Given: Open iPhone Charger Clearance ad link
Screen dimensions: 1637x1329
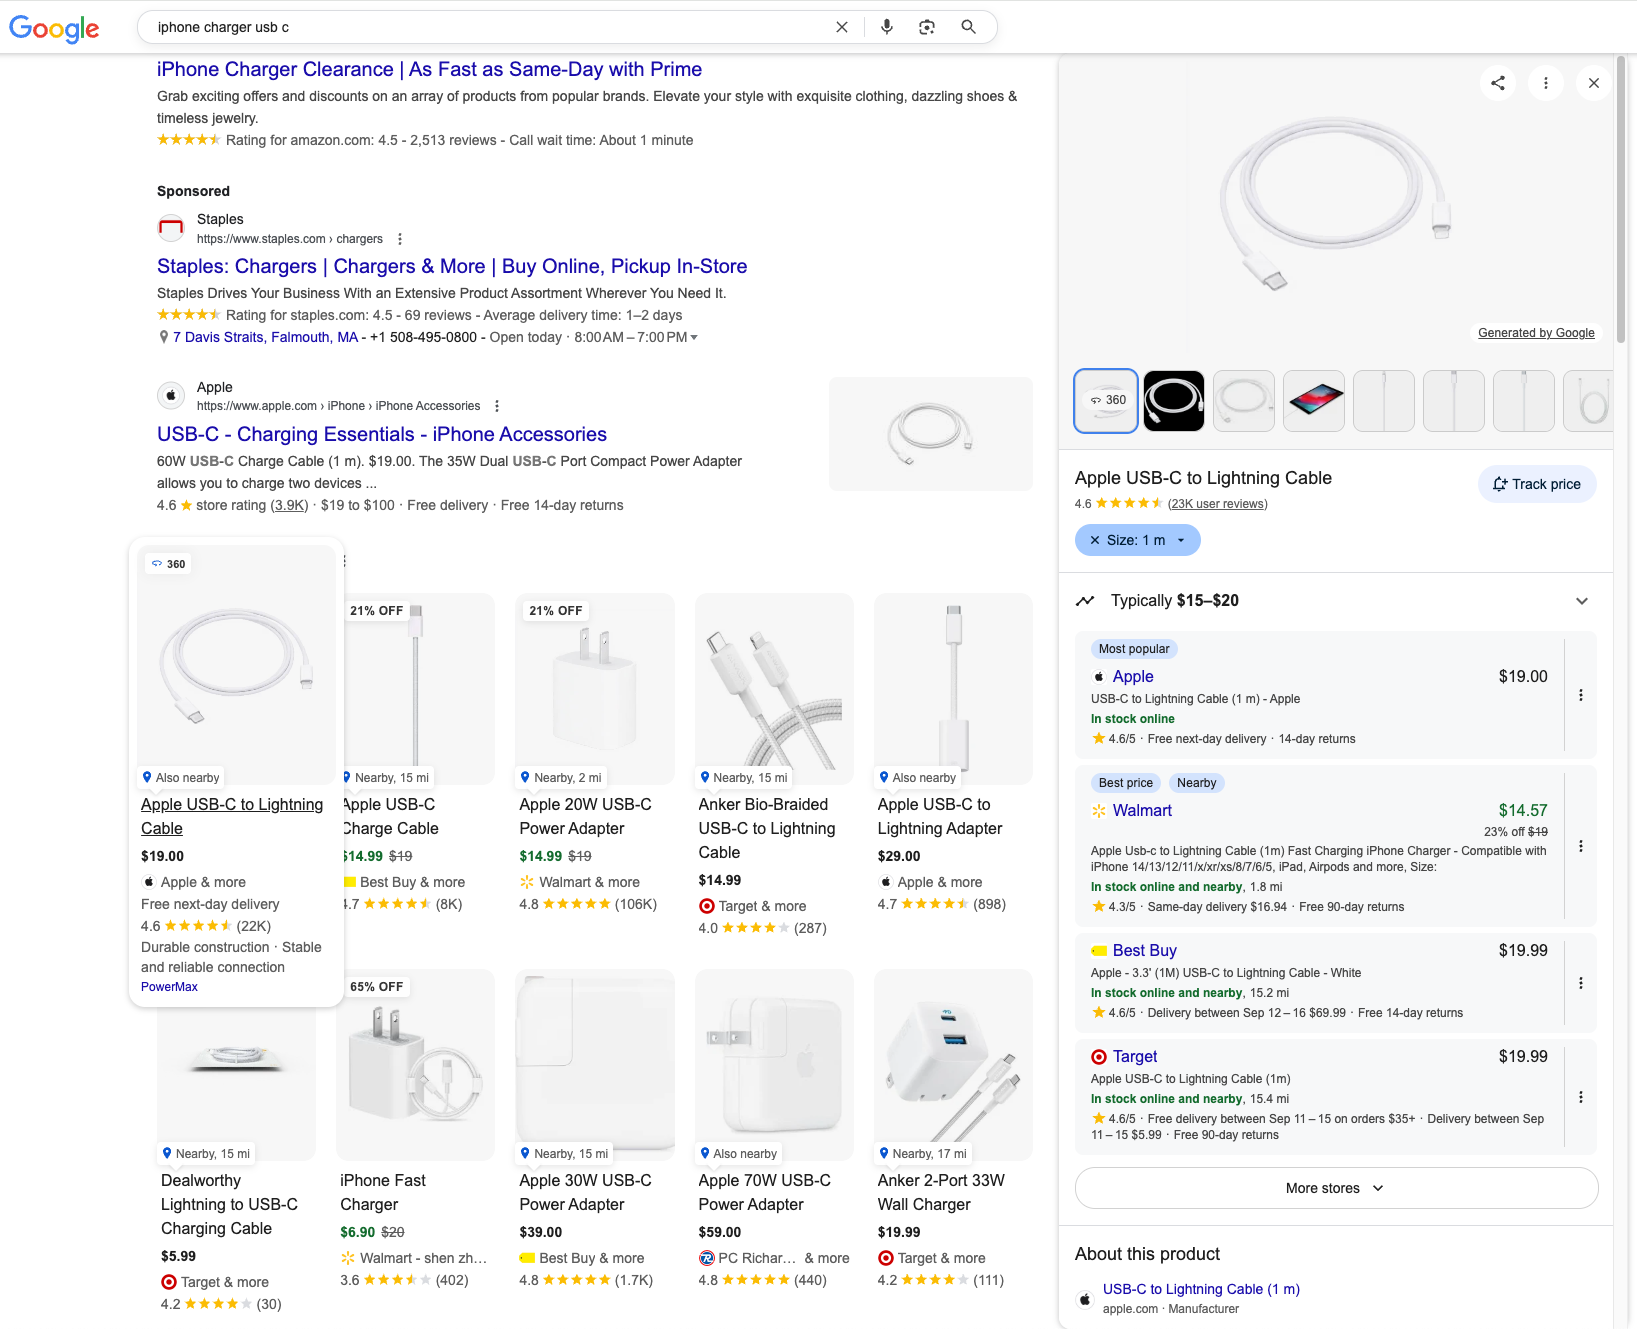Looking at the screenshot, I should click(x=429, y=69).
